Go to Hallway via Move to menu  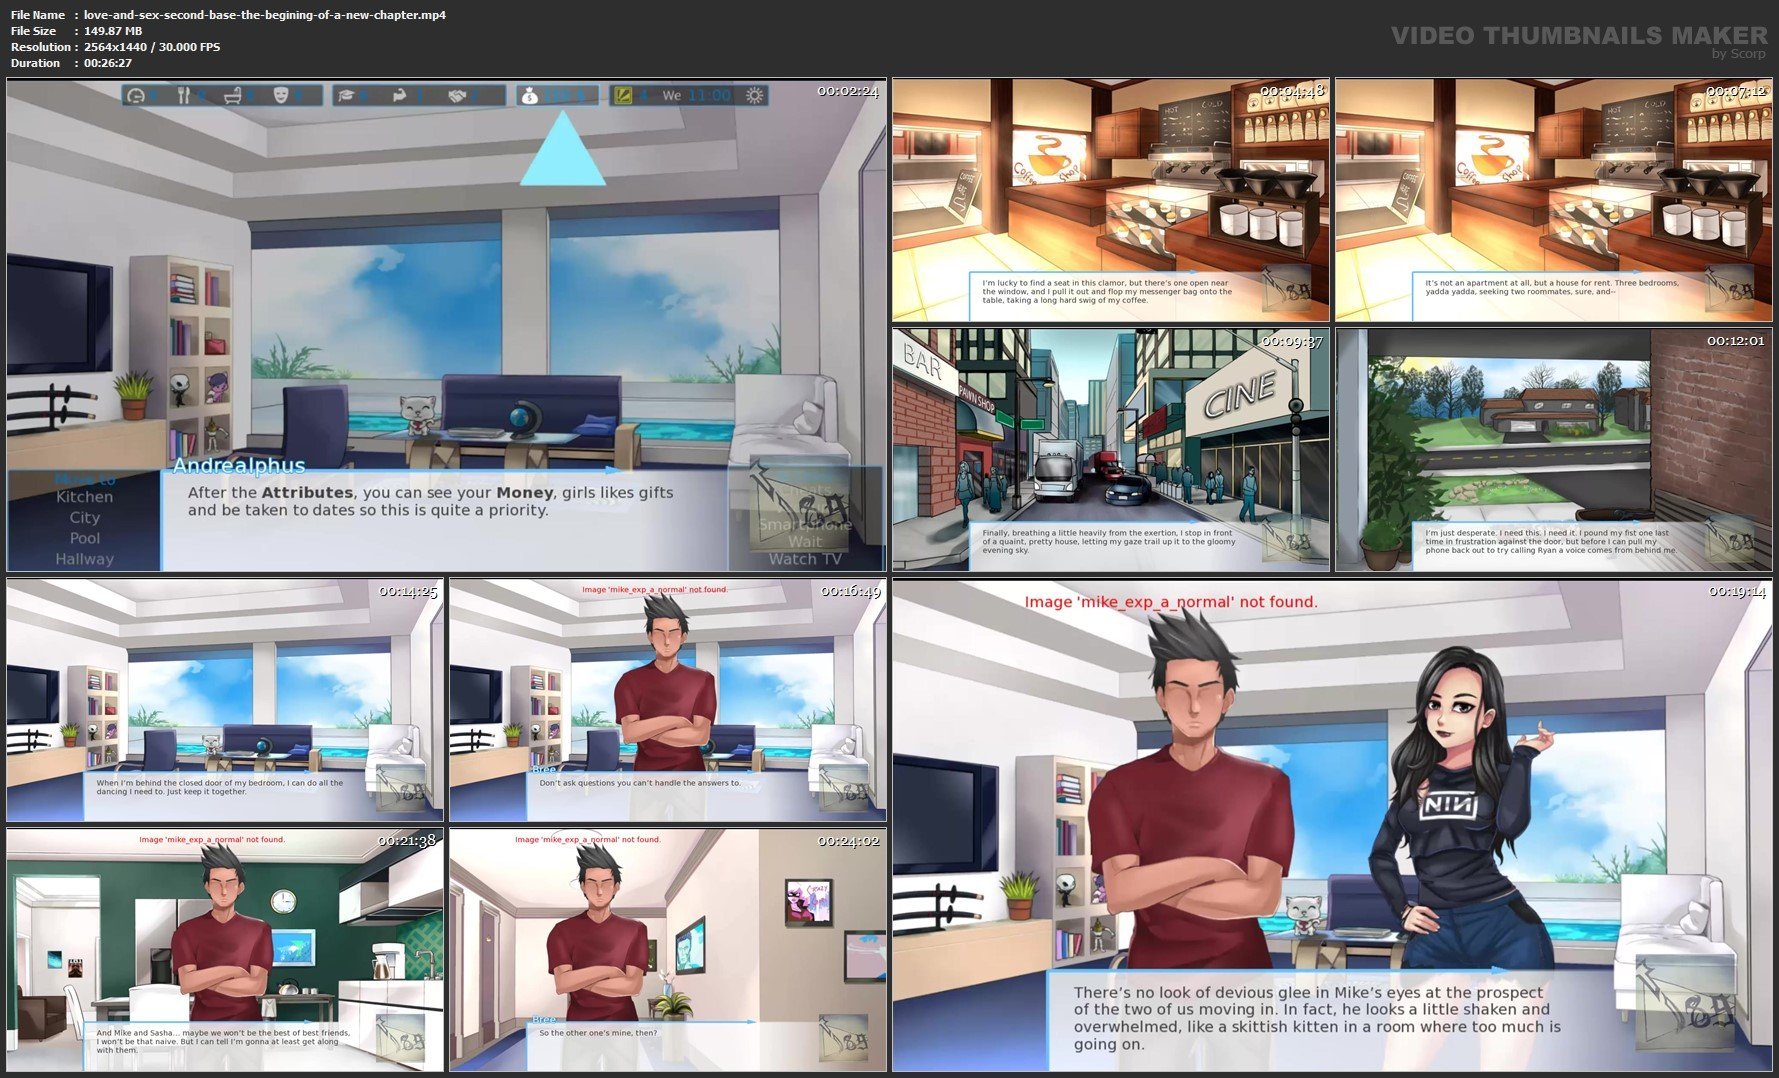point(84,559)
